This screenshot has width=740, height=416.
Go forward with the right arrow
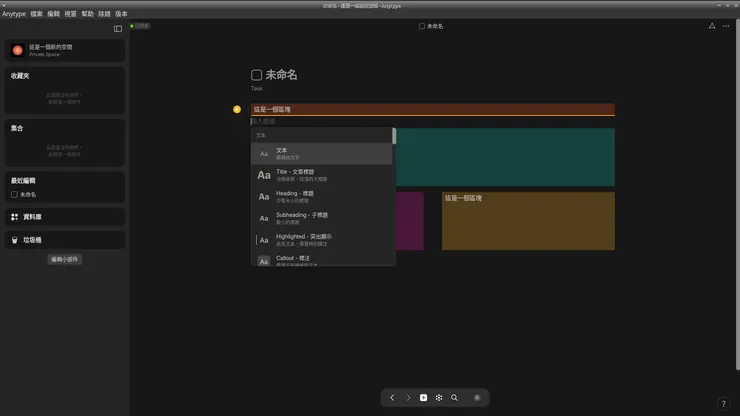[408, 398]
